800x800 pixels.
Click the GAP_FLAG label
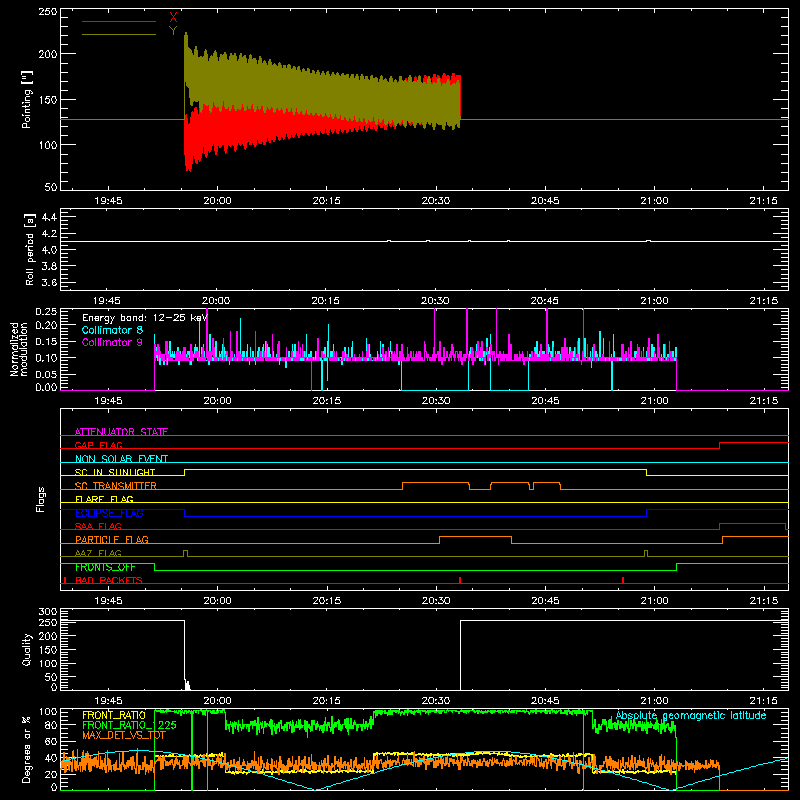click(98, 445)
